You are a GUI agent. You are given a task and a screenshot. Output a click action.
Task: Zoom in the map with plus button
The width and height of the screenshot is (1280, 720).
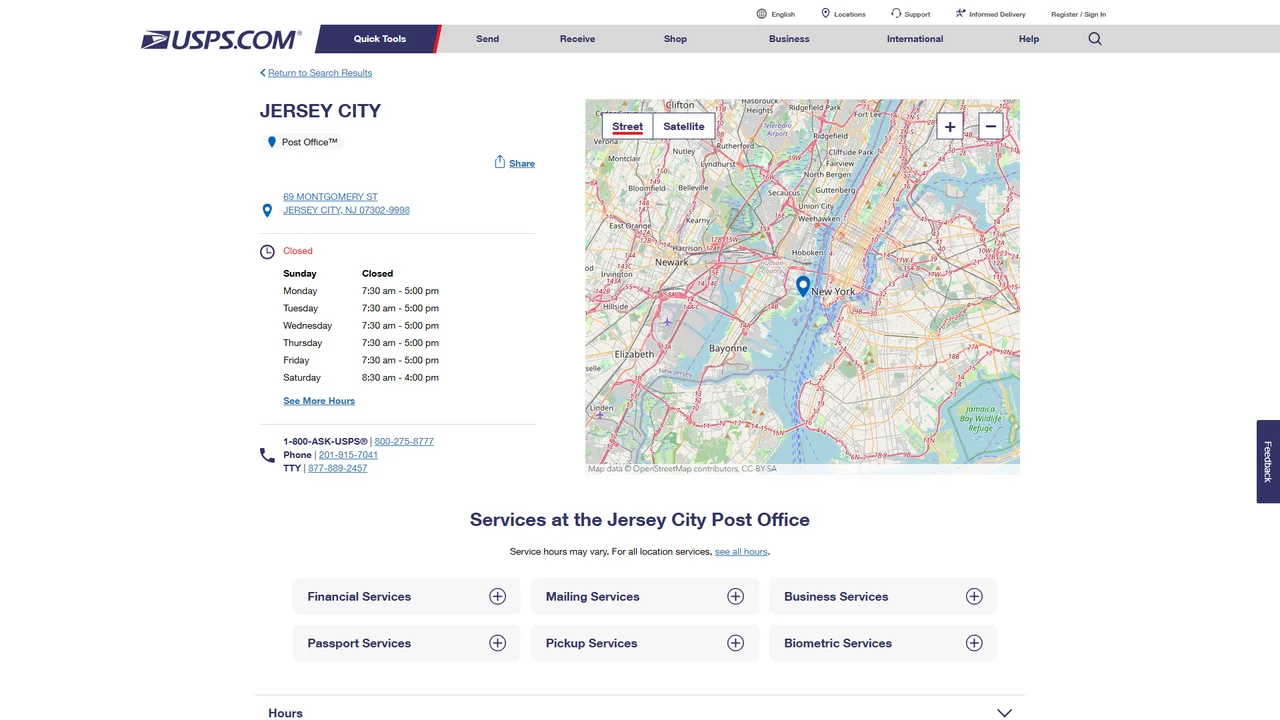pos(950,126)
